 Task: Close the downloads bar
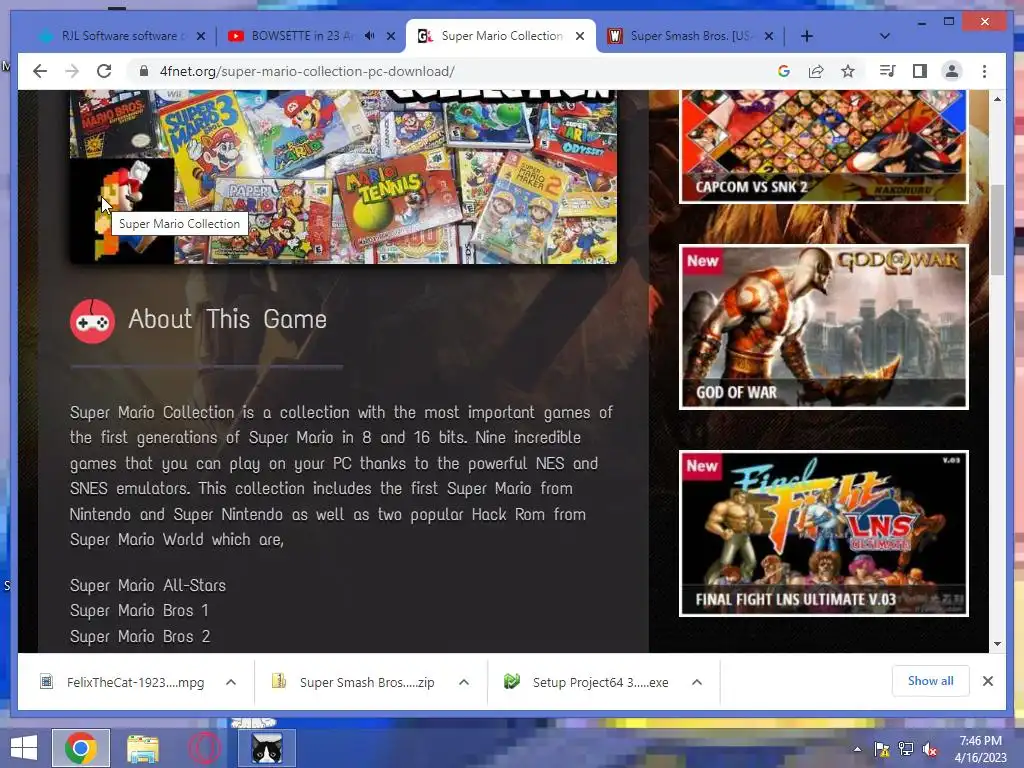pos(988,681)
